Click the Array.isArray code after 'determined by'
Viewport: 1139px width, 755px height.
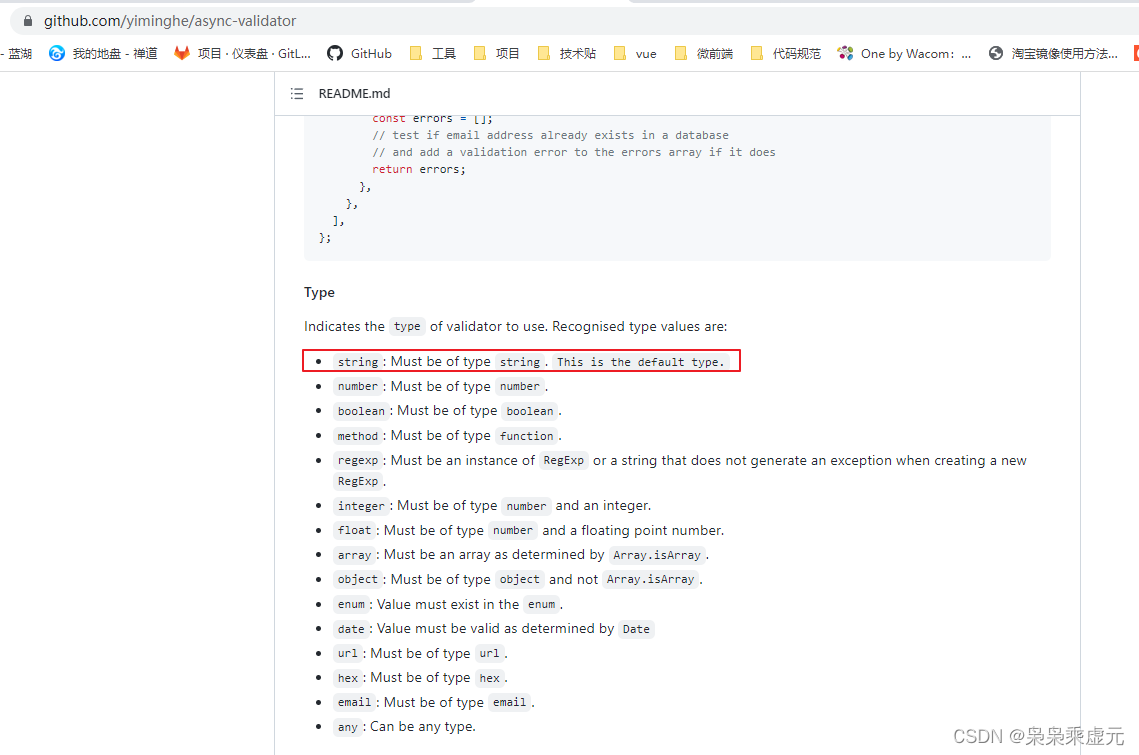(x=657, y=555)
